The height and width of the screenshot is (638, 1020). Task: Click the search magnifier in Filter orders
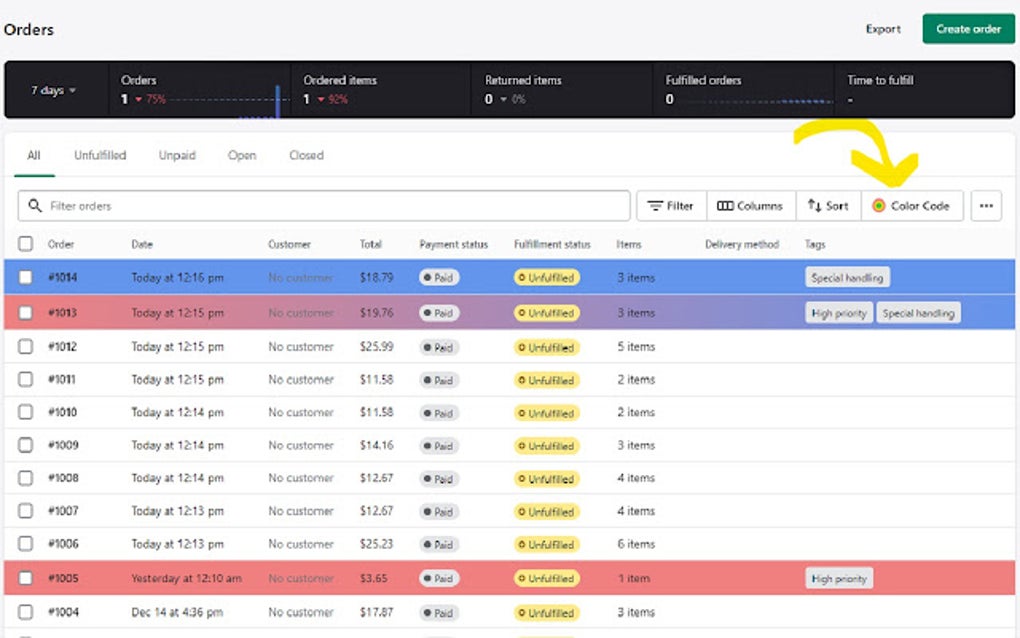(x=36, y=205)
